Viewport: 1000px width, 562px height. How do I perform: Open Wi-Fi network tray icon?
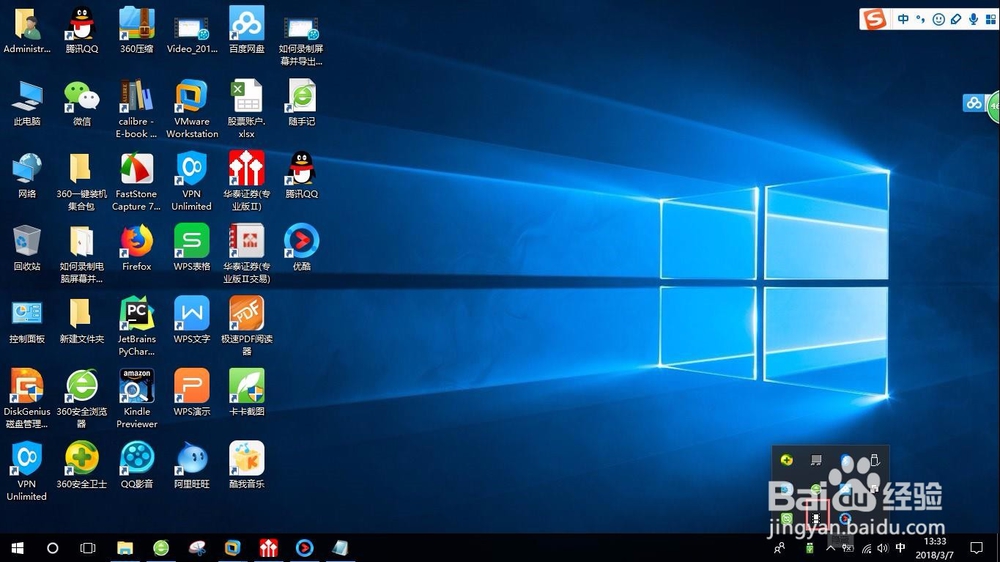click(866, 548)
